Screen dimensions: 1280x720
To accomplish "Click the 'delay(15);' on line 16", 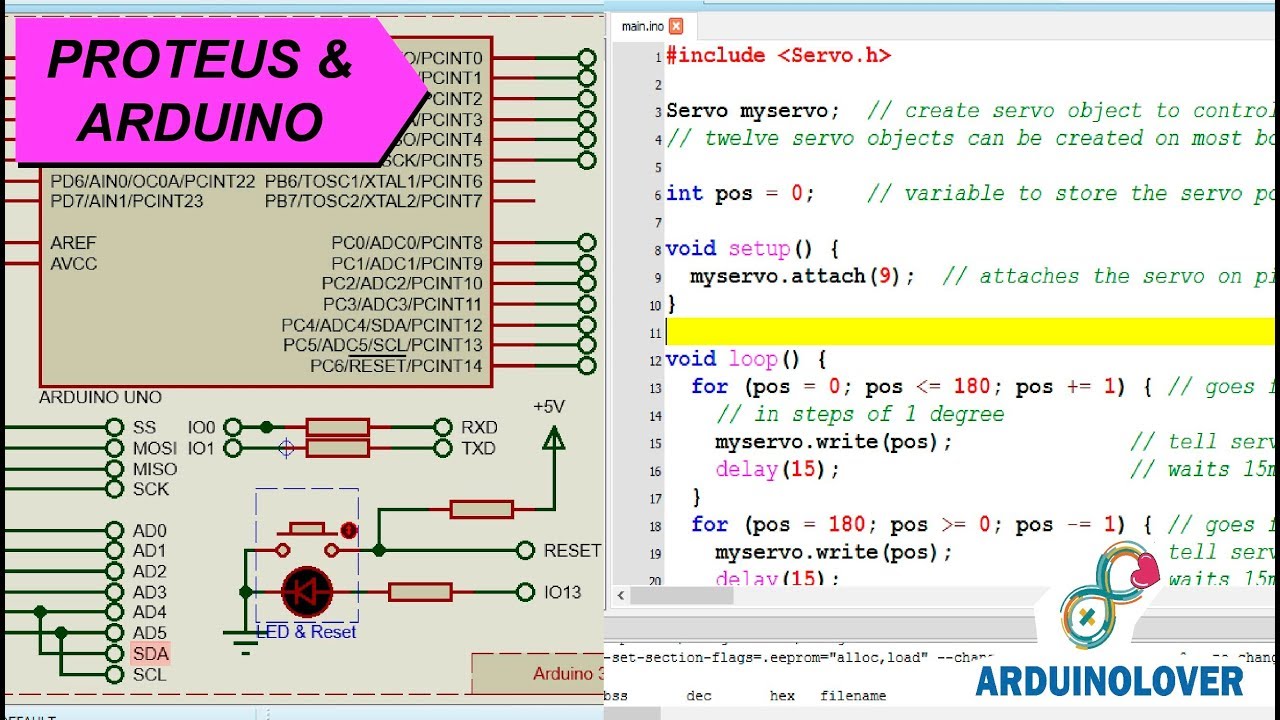I will [x=777, y=469].
